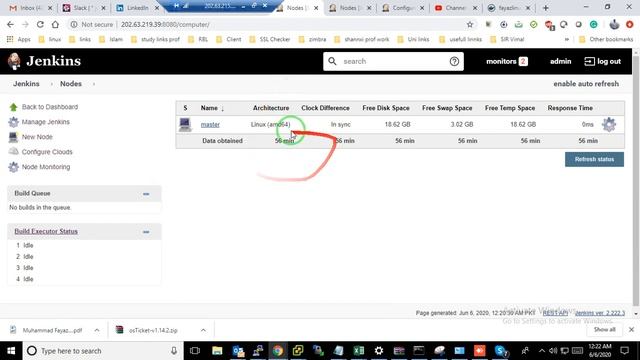This screenshot has height=360, width=640.
Task: Open File Explorer from taskbar
Action: 217,351
